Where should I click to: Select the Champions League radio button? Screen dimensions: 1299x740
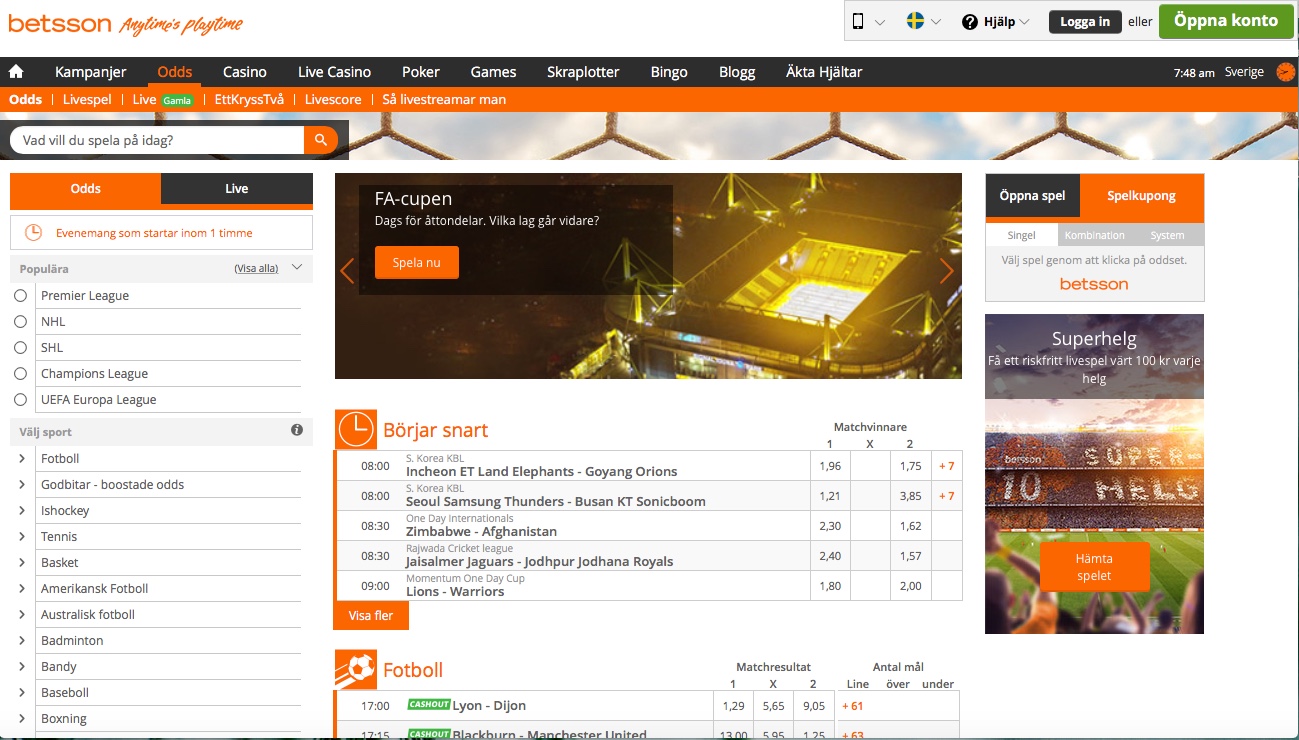(20, 374)
